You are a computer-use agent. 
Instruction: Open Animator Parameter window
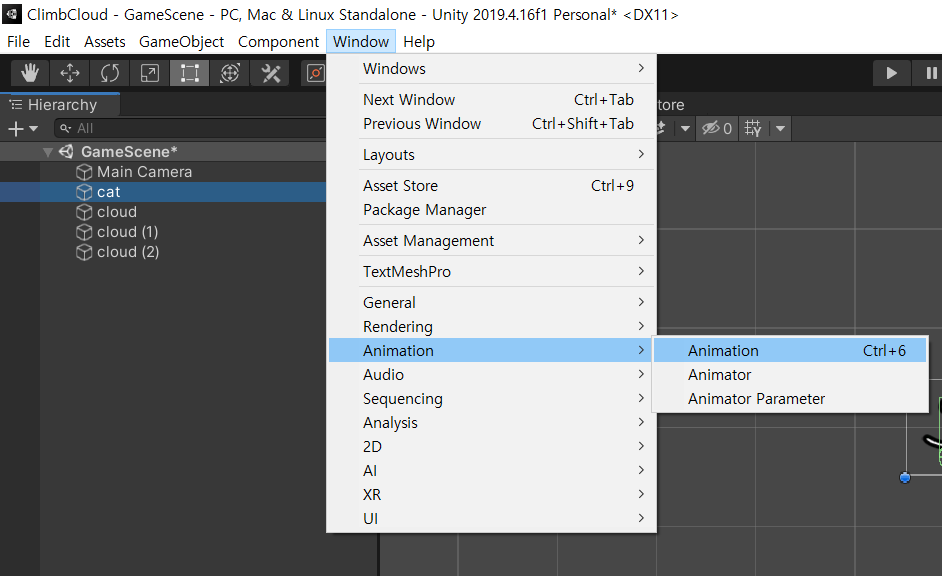pos(790,398)
